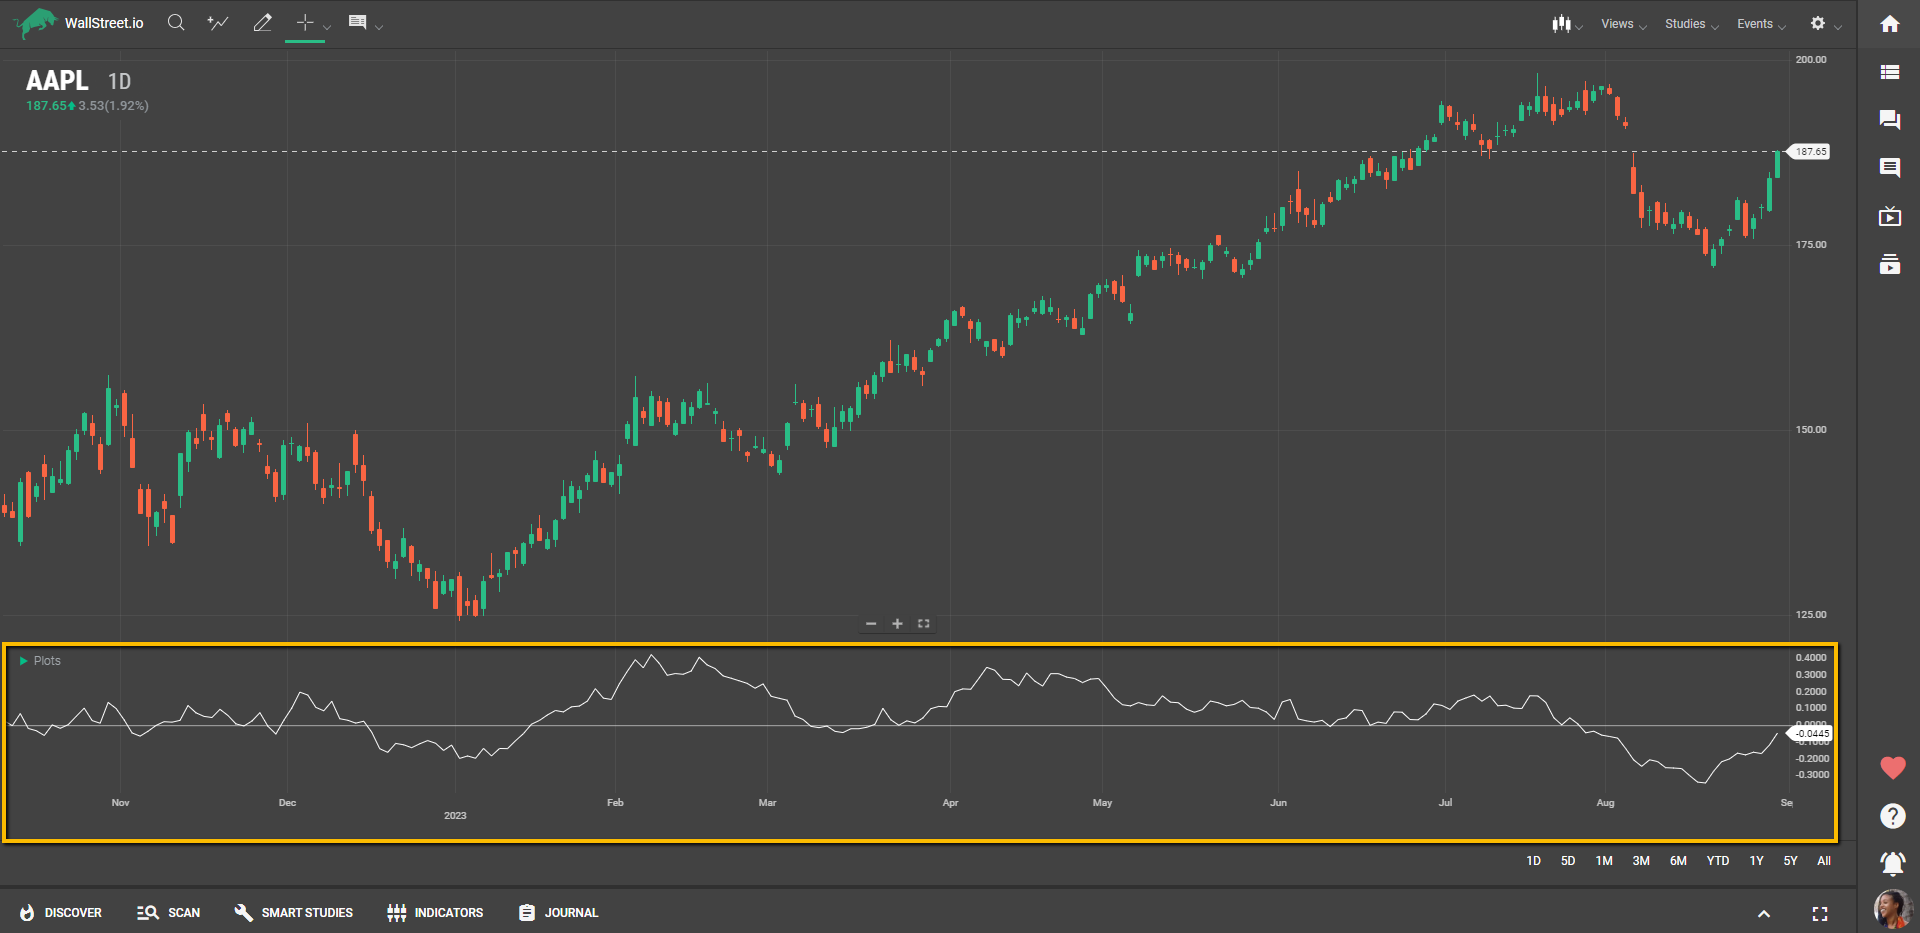Expand the Plots legend triangle
Viewport: 1920px width, 933px height.
pos(23,661)
